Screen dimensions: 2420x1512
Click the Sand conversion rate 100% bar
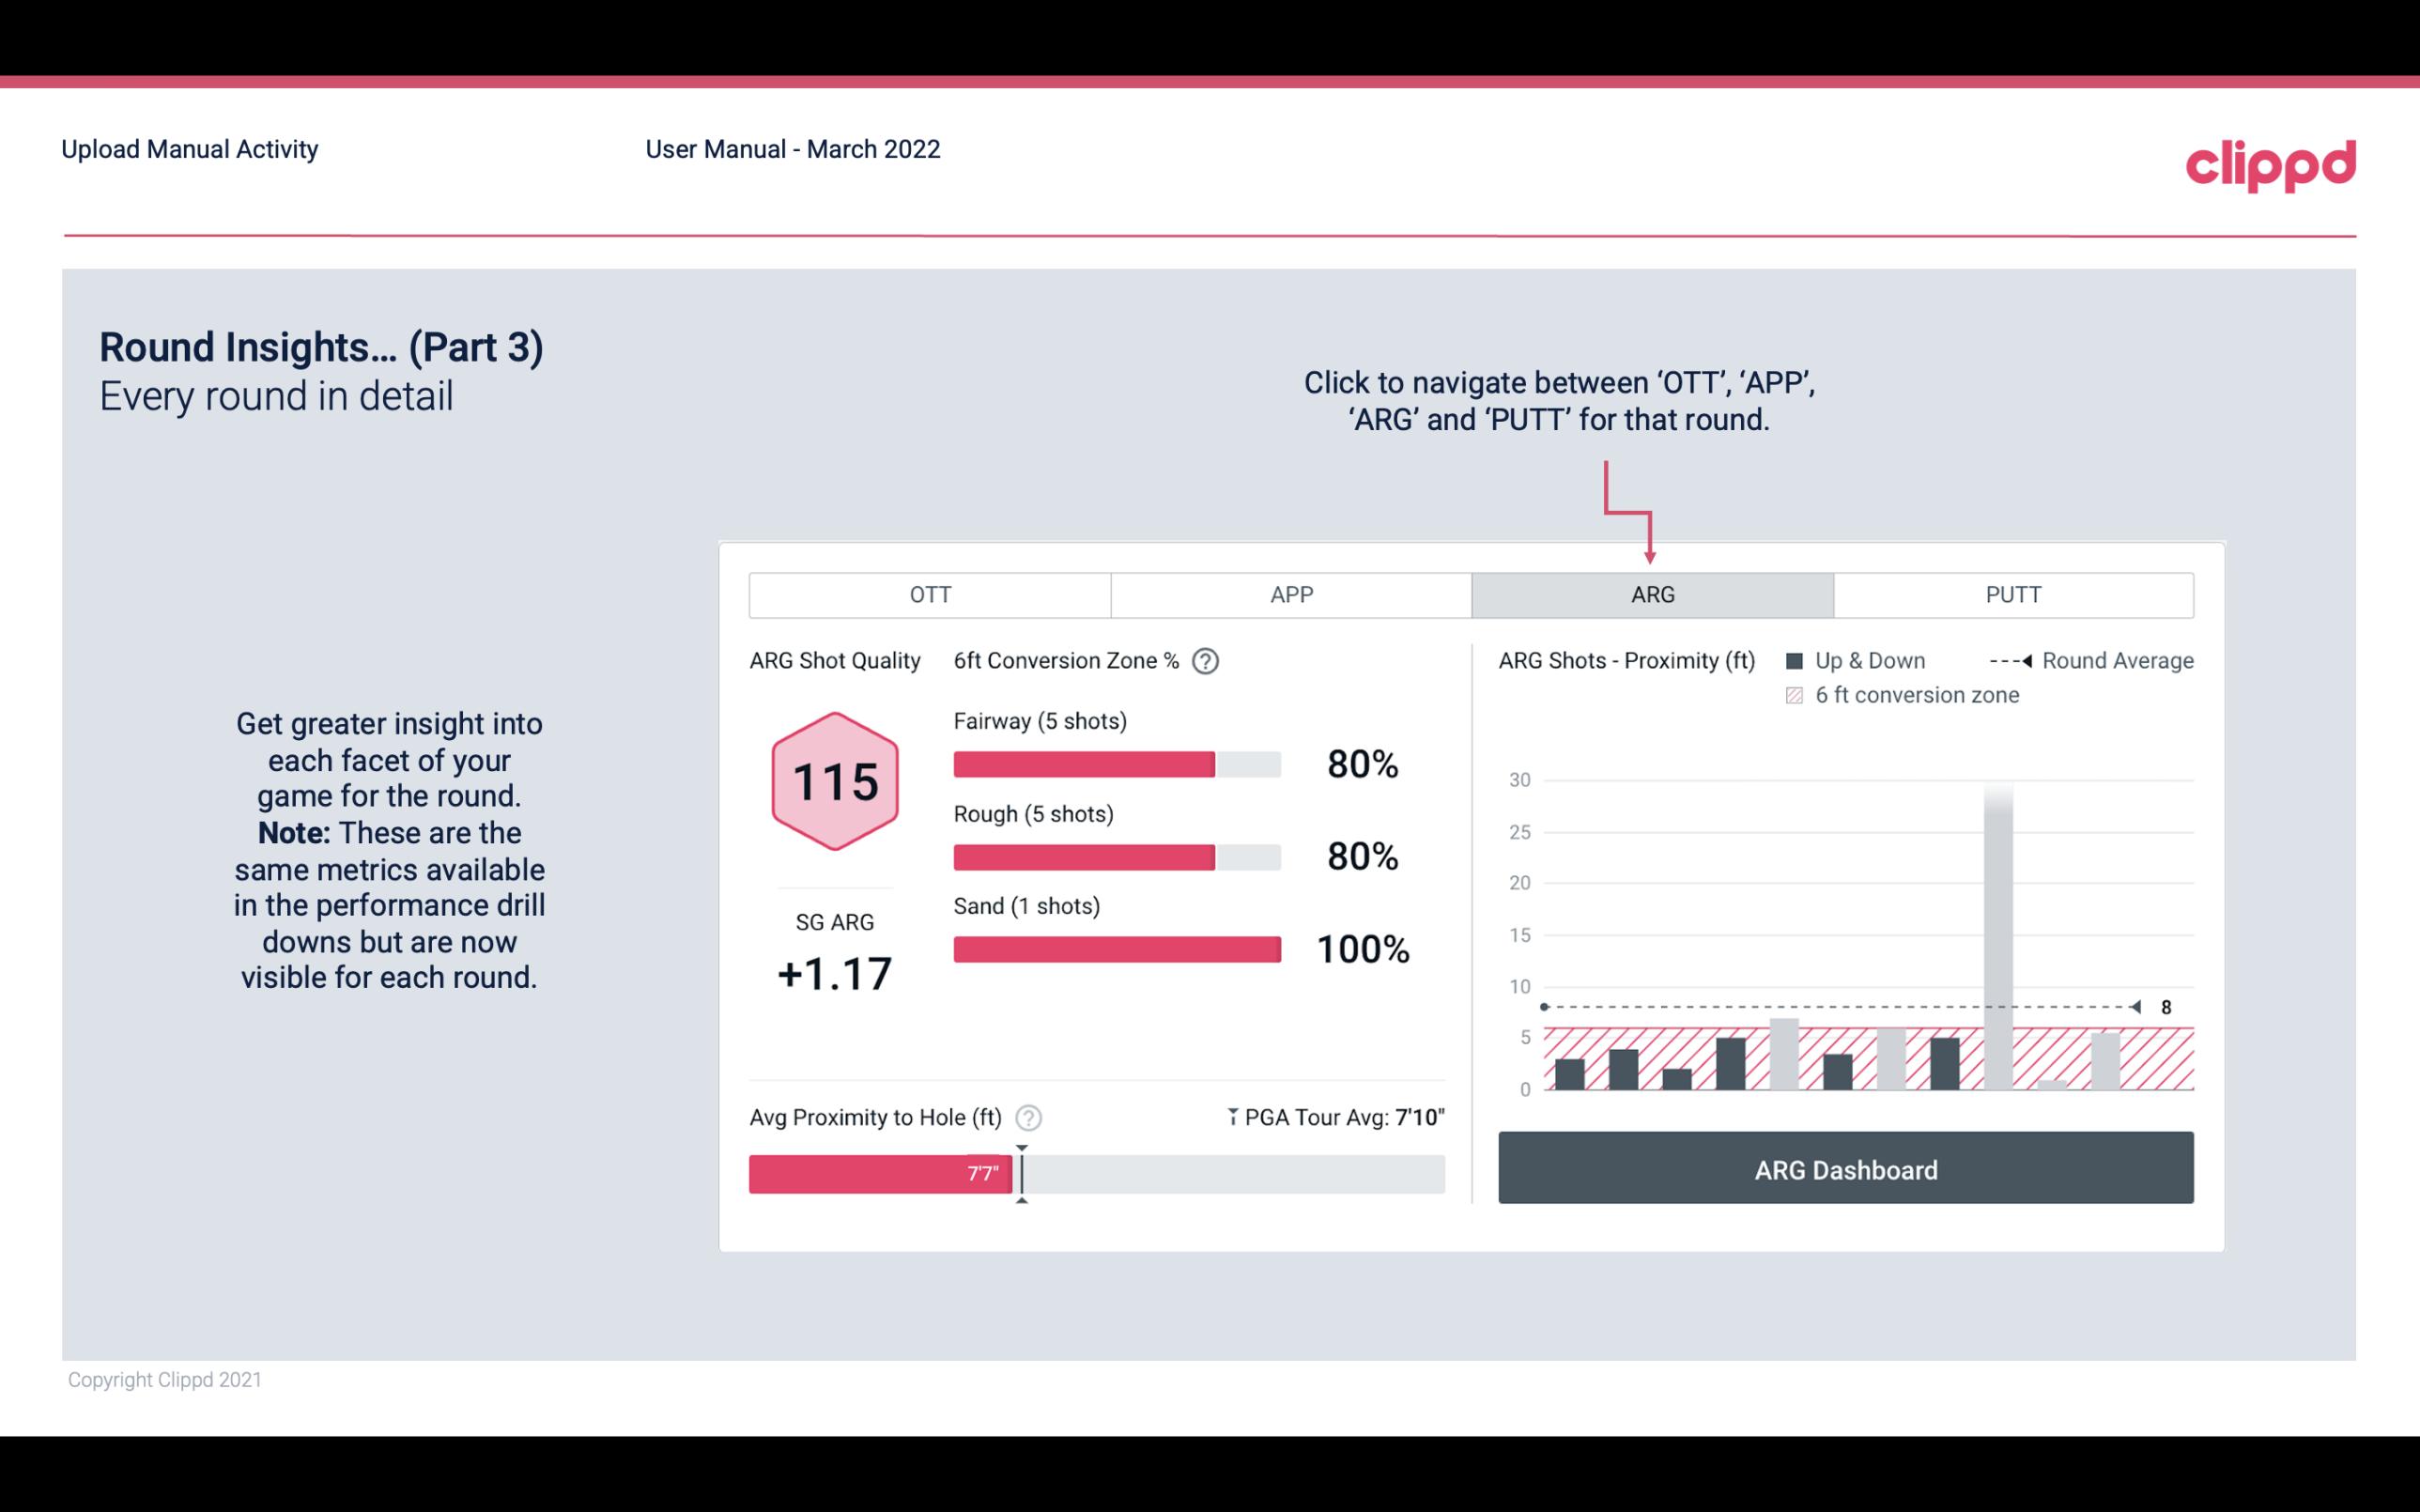click(1118, 949)
